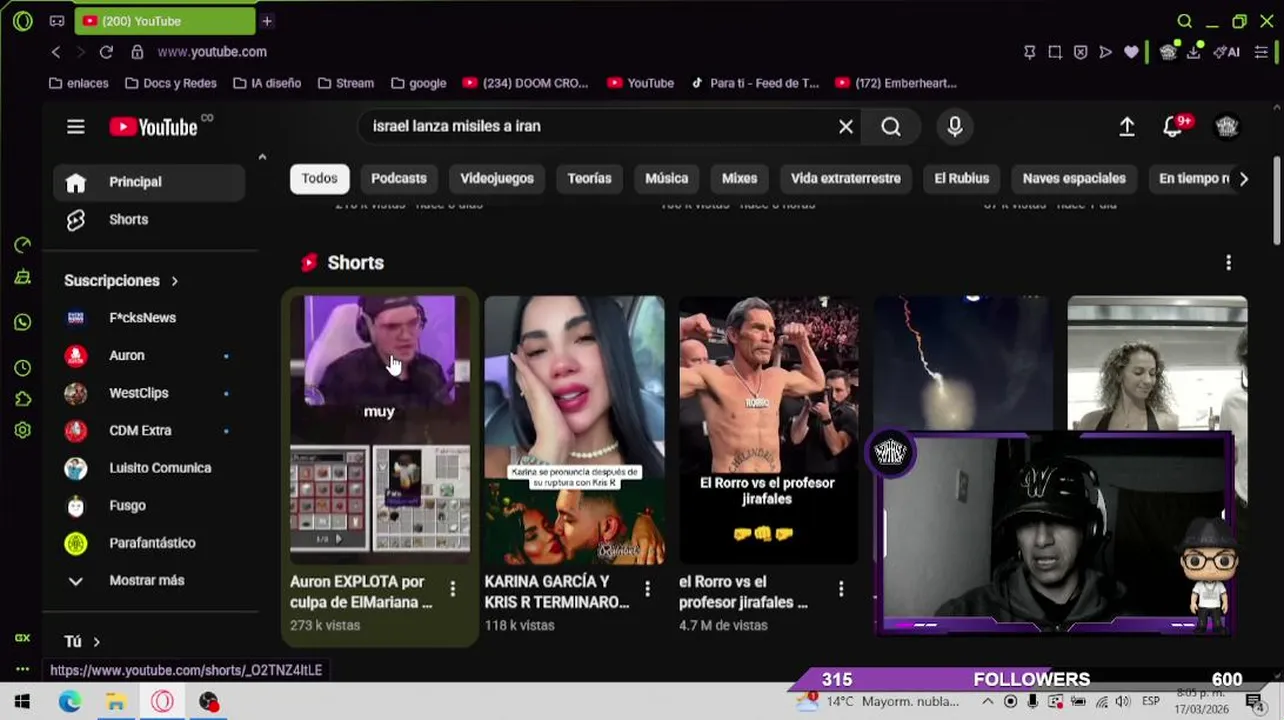The height and width of the screenshot is (720, 1284).
Task: Open the YouTube account avatar menu
Action: coord(1227,127)
